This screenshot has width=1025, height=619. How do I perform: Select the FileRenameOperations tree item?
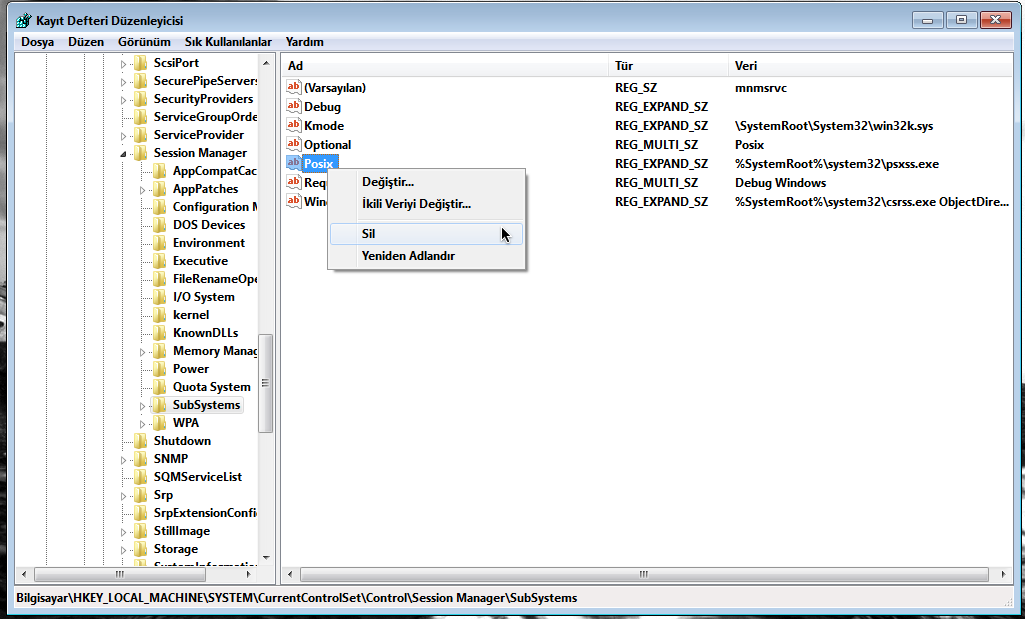[x=214, y=279]
